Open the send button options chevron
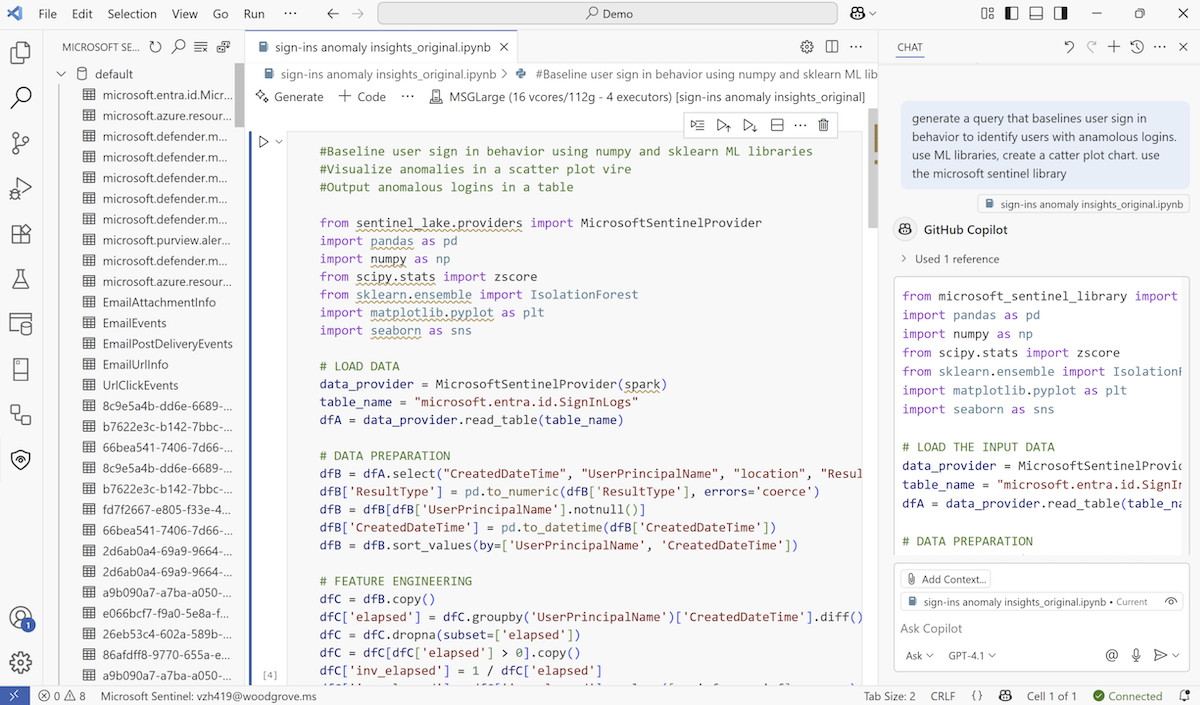 1176,656
